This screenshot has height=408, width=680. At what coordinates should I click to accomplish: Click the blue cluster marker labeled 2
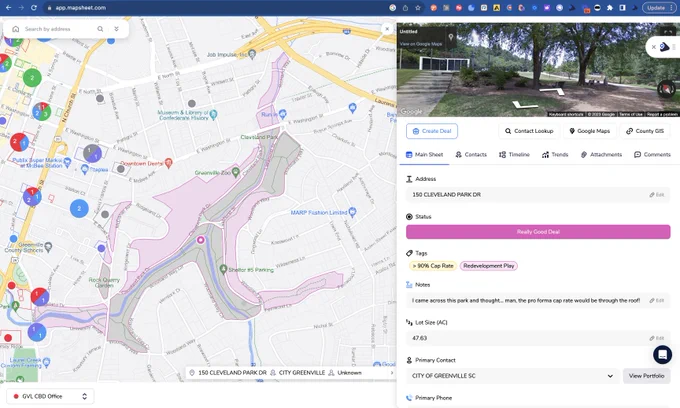point(79,209)
